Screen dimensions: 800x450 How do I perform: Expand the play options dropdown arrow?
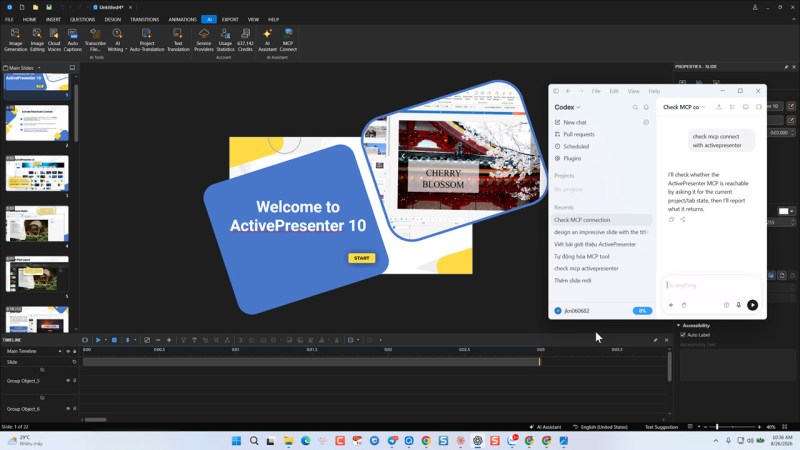[x=106, y=340]
